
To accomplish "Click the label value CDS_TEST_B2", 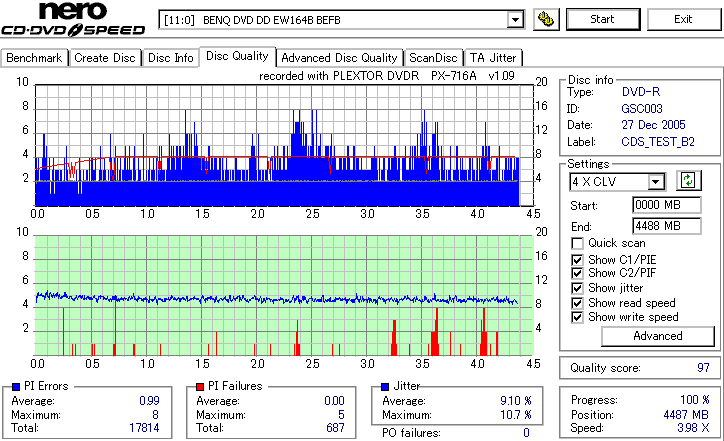I will point(658,142).
